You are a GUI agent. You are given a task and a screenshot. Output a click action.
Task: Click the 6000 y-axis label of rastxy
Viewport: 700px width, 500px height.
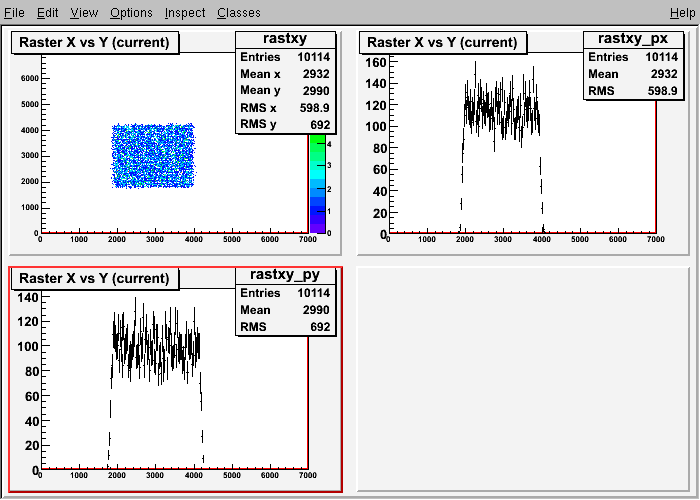click(29, 78)
